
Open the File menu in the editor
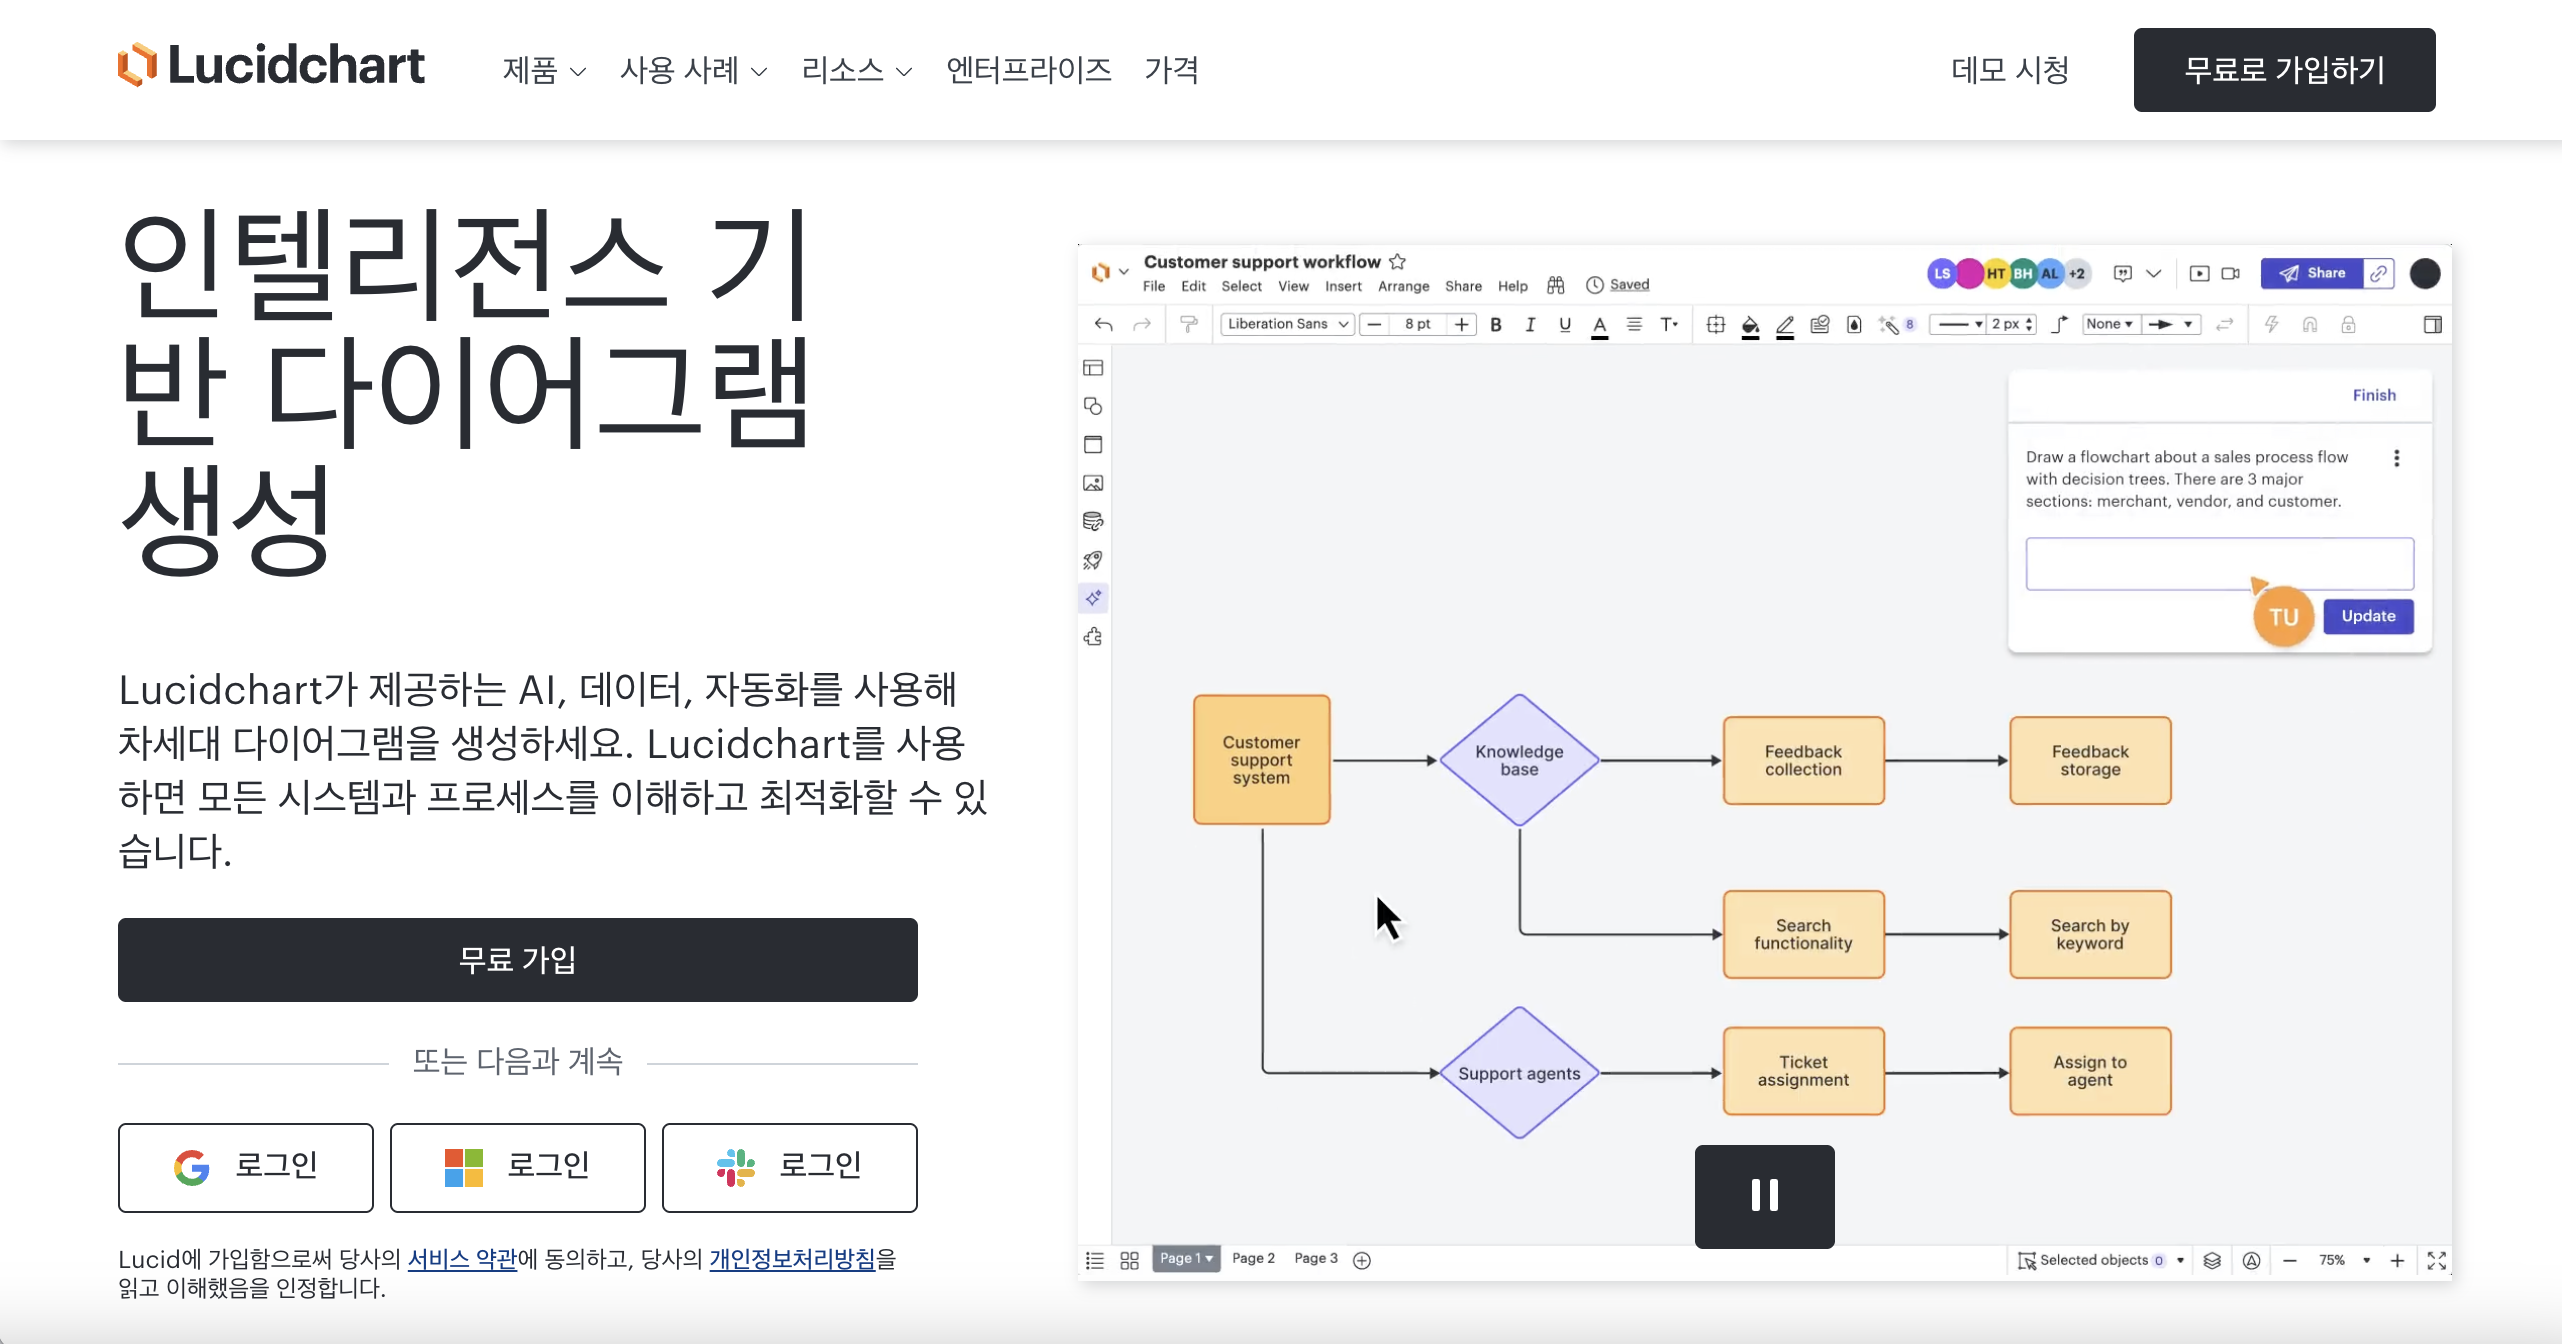(x=1154, y=286)
